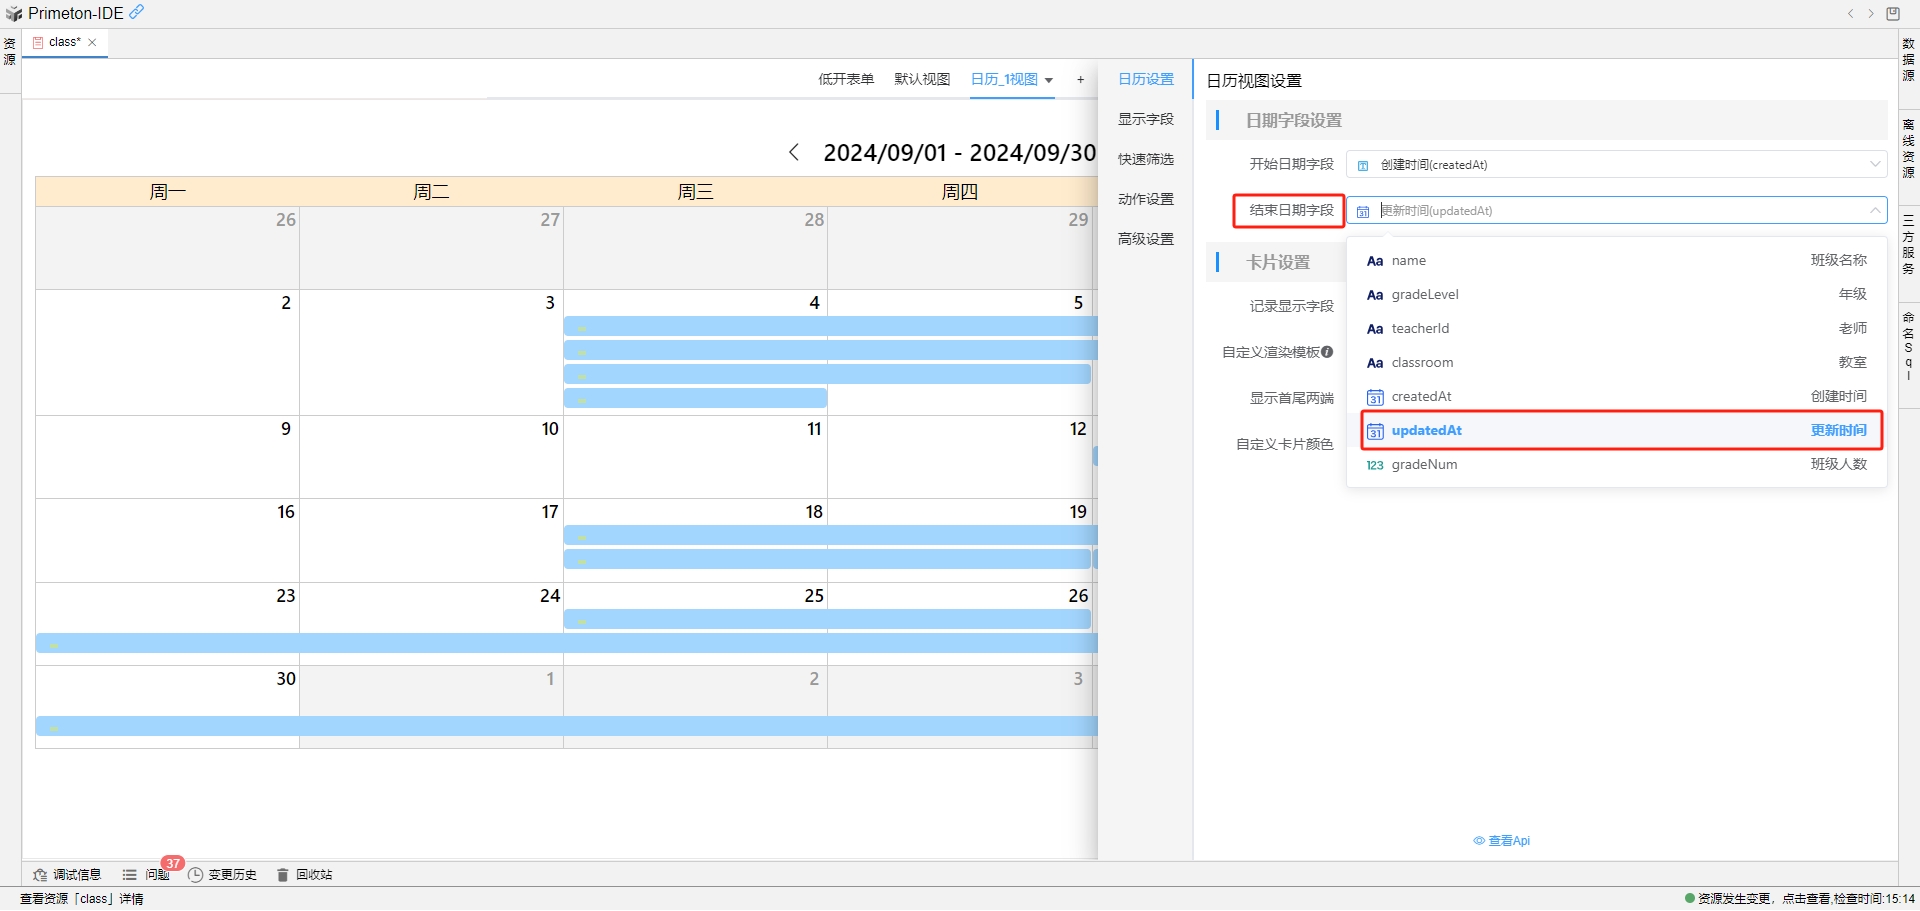1920x911 pixels.
Task: View the 变更历史 change history
Action: [x=224, y=874]
